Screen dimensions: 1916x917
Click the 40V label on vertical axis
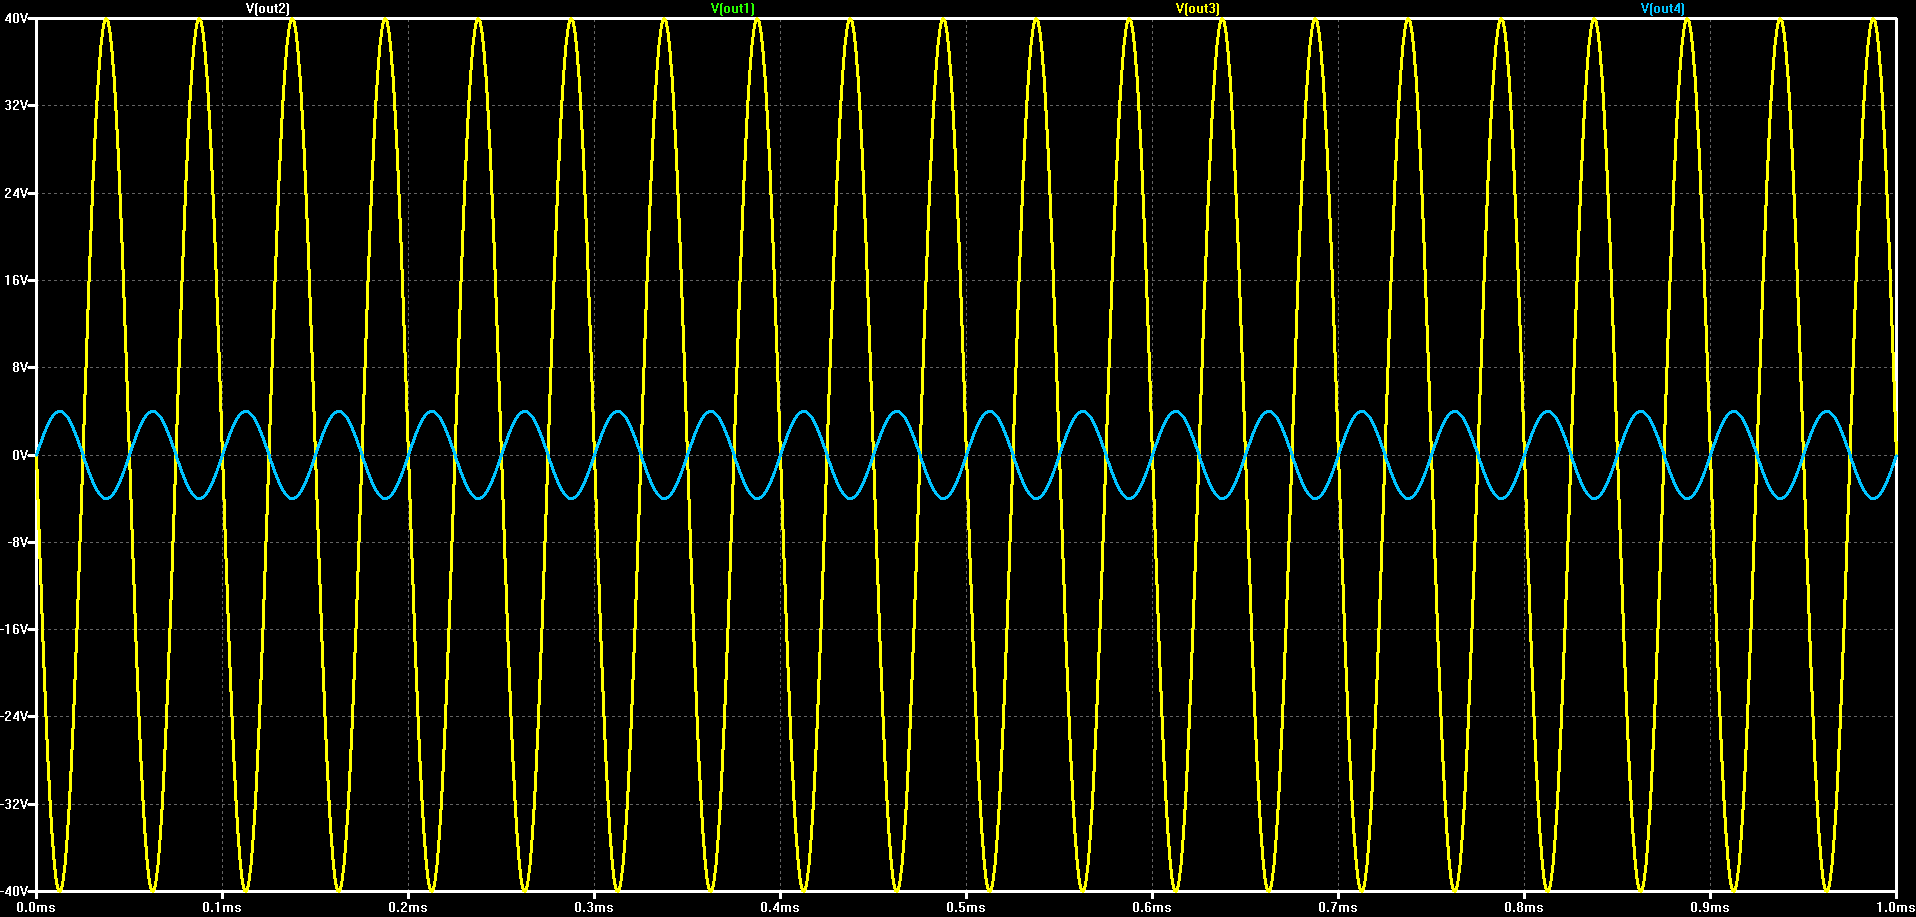click(16, 18)
